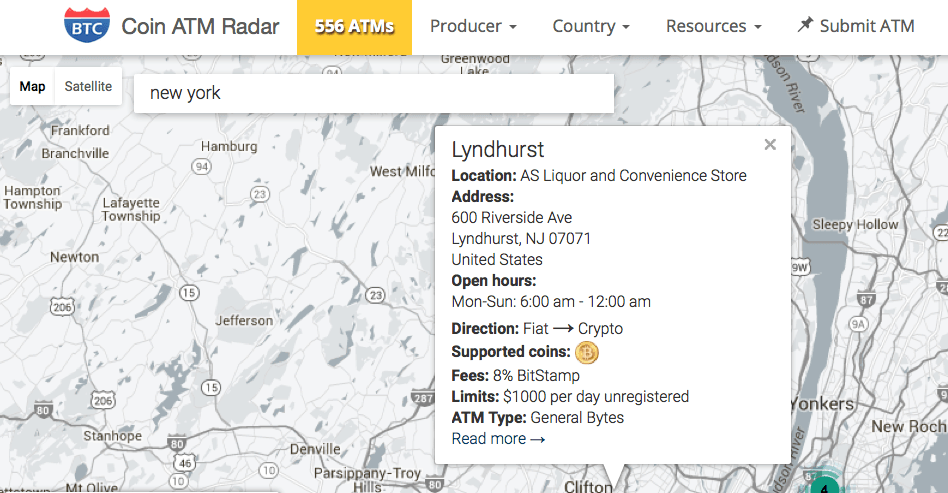This screenshot has height=493, width=948.
Task: Click the route 9A shield on map
Action: 858,324
